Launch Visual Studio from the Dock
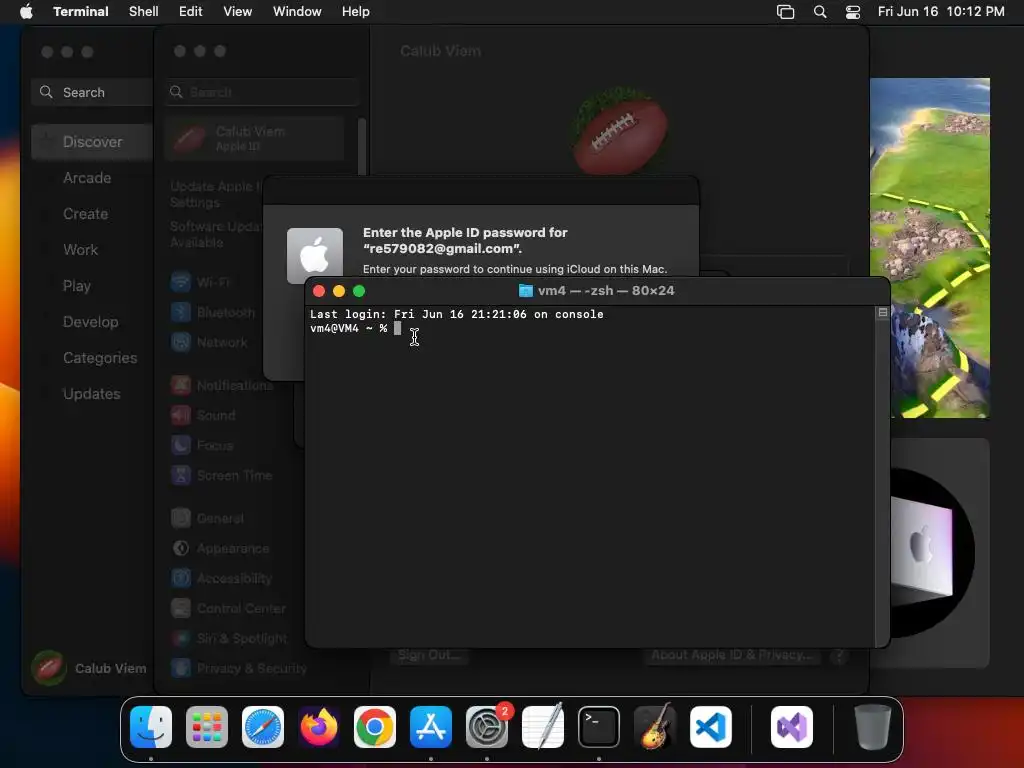 [792, 727]
